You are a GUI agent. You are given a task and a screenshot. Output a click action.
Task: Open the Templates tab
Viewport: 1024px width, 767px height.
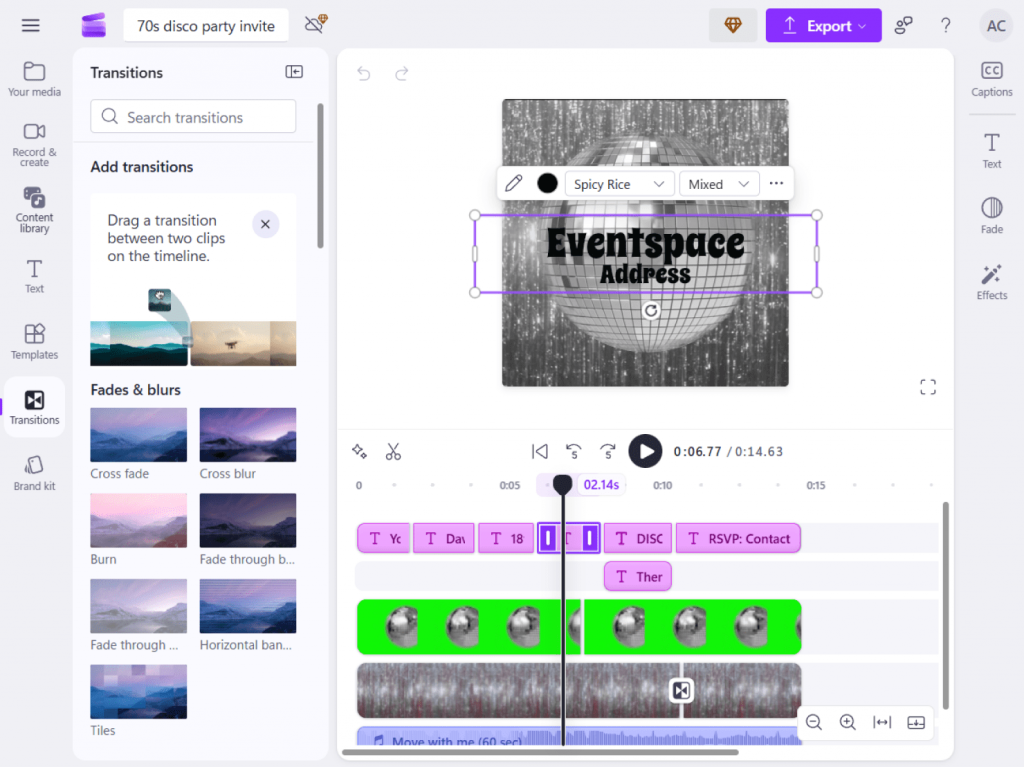[34, 342]
